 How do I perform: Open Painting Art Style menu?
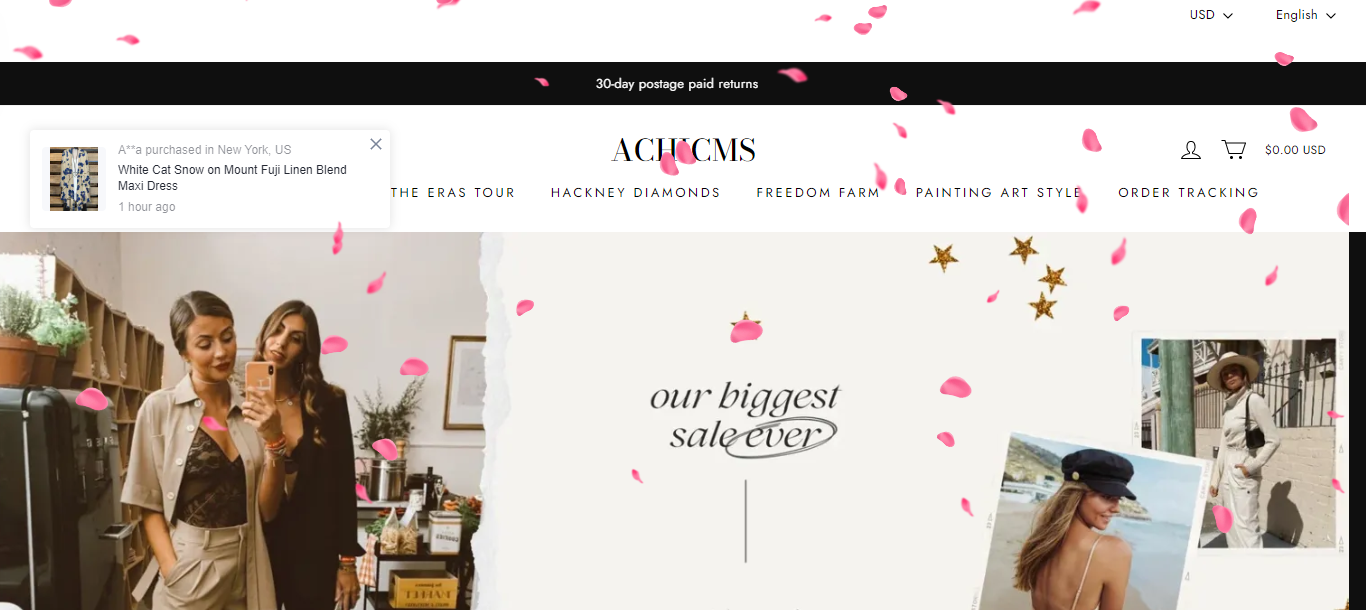click(999, 193)
